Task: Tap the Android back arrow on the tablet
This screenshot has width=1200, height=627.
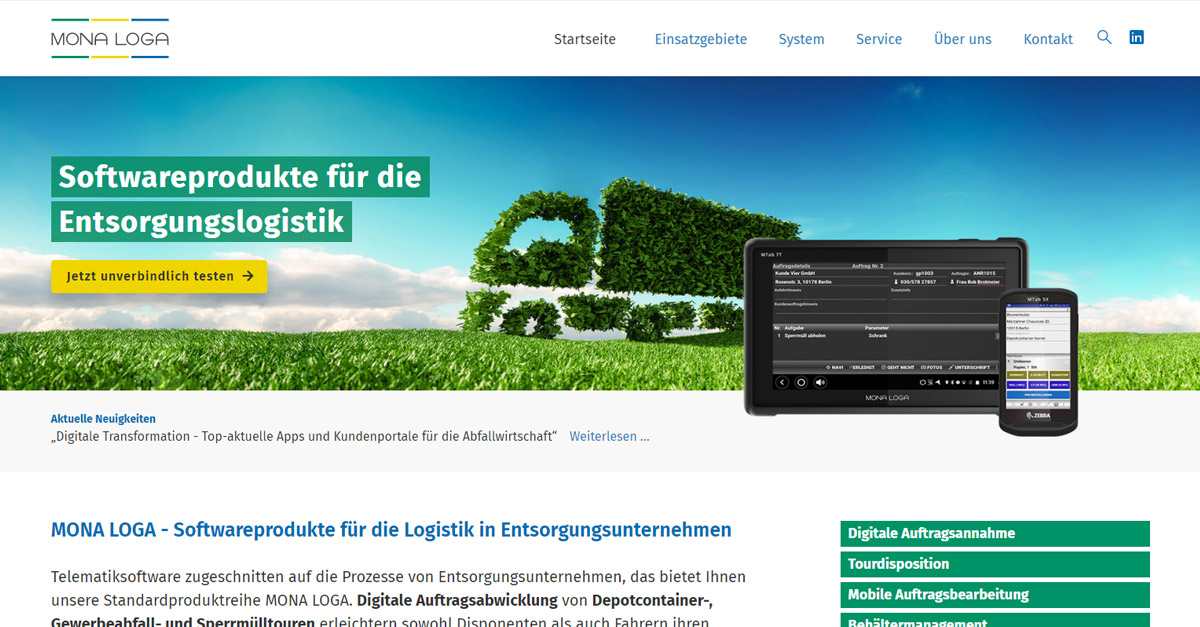Action: 782,382
